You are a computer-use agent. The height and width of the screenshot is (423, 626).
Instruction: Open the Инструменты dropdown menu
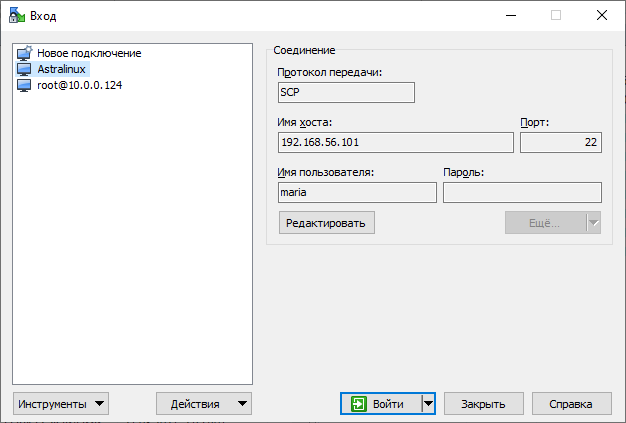click(x=61, y=404)
